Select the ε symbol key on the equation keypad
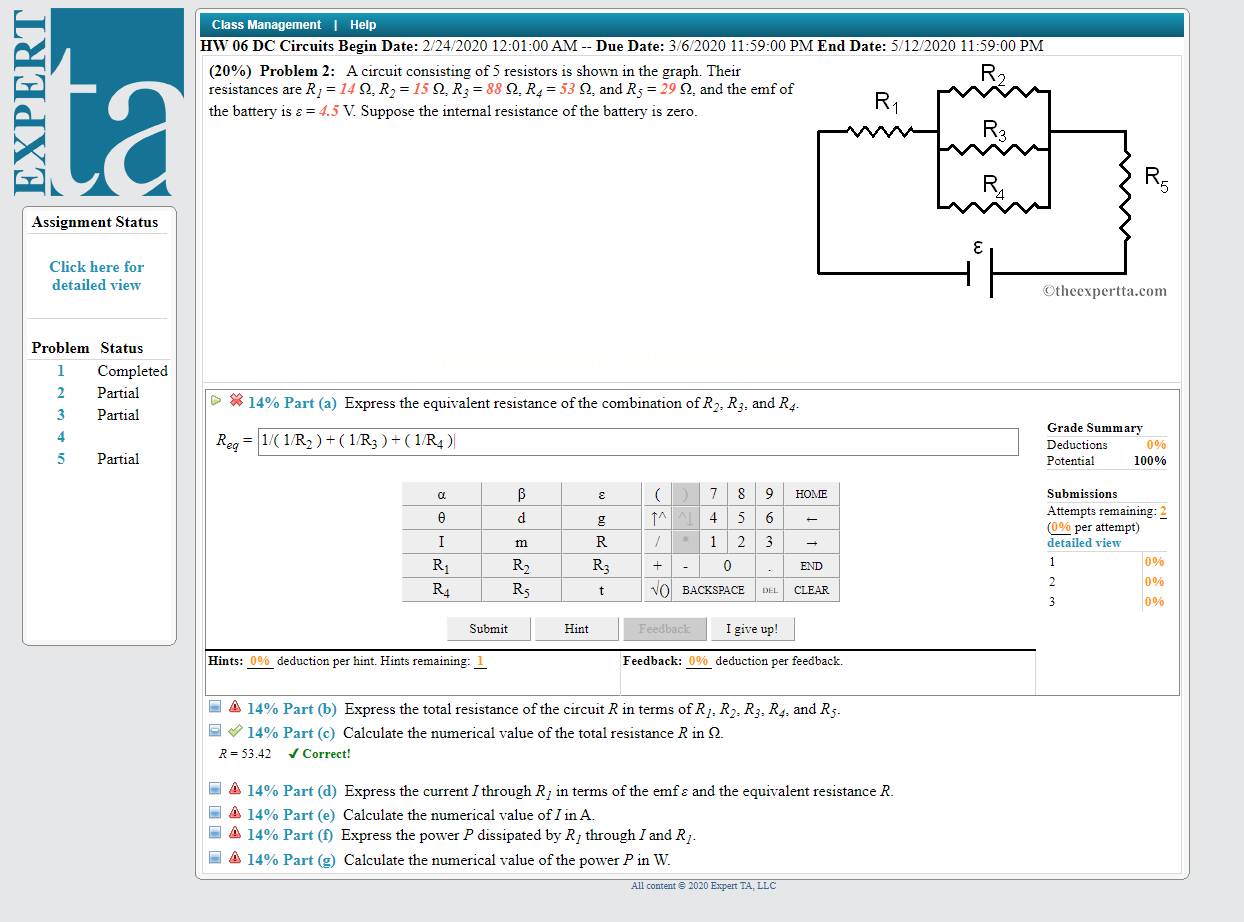1244x922 pixels. (x=601, y=494)
